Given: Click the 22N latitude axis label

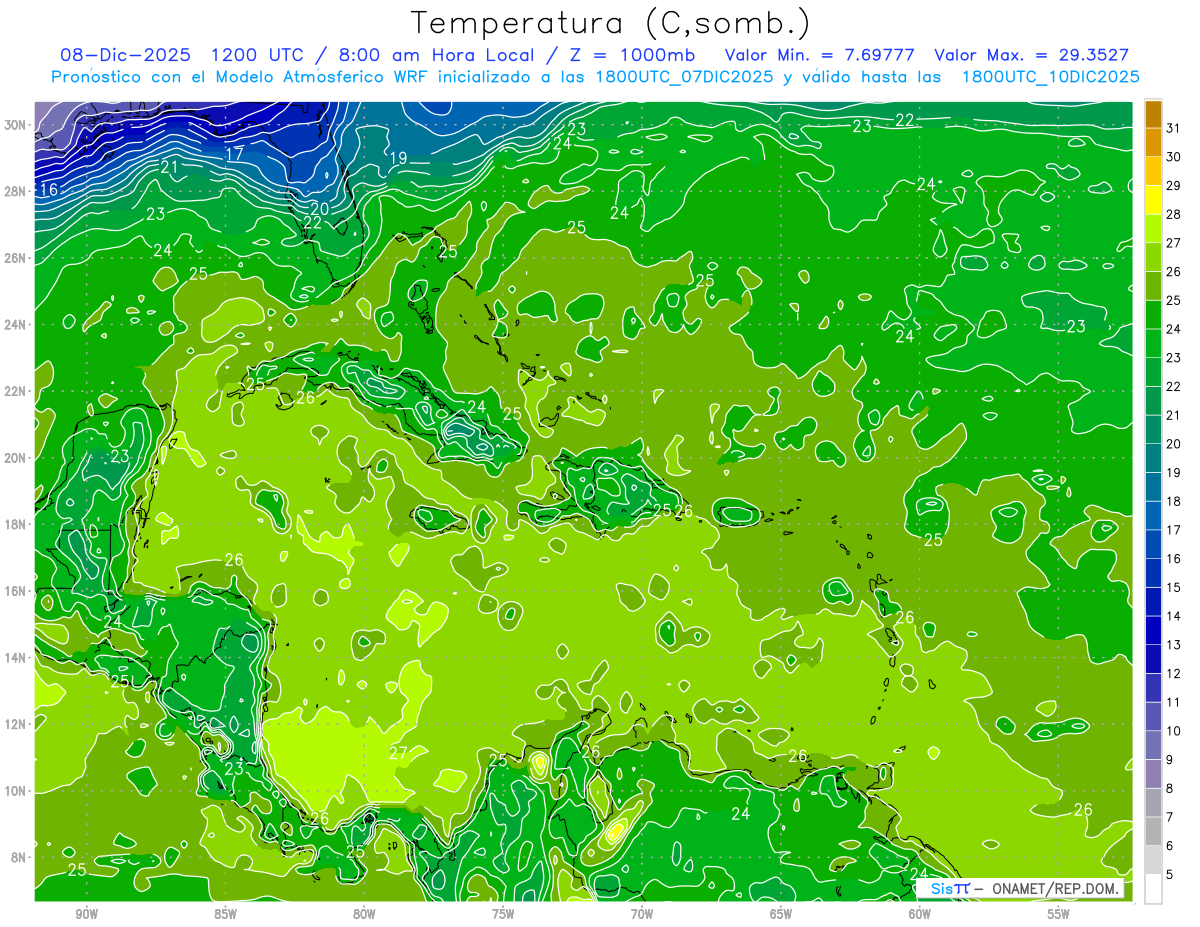Looking at the screenshot, I should [x=17, y=391].
